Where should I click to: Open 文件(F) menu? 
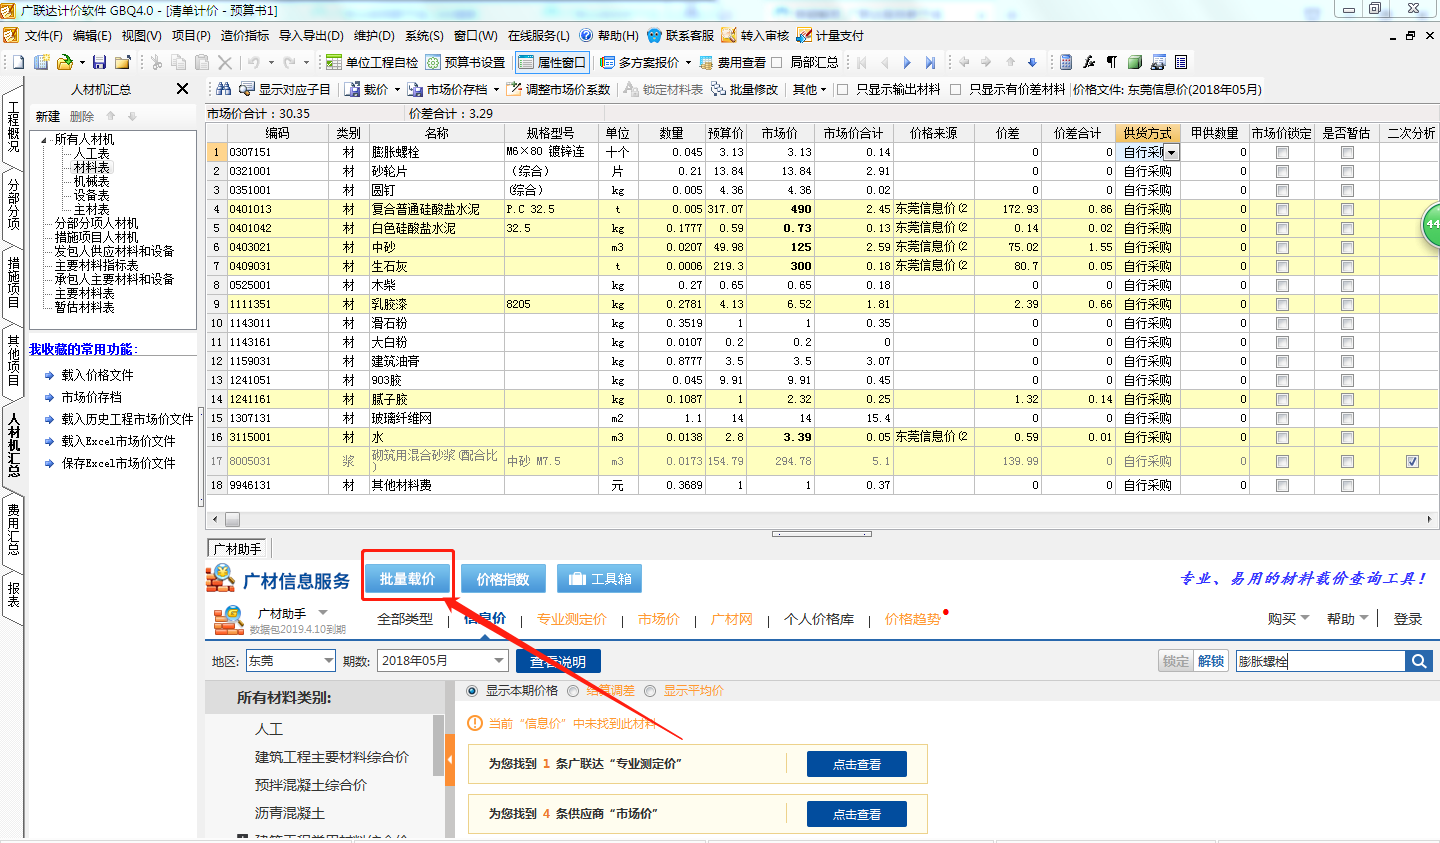(x=43, y=35)
